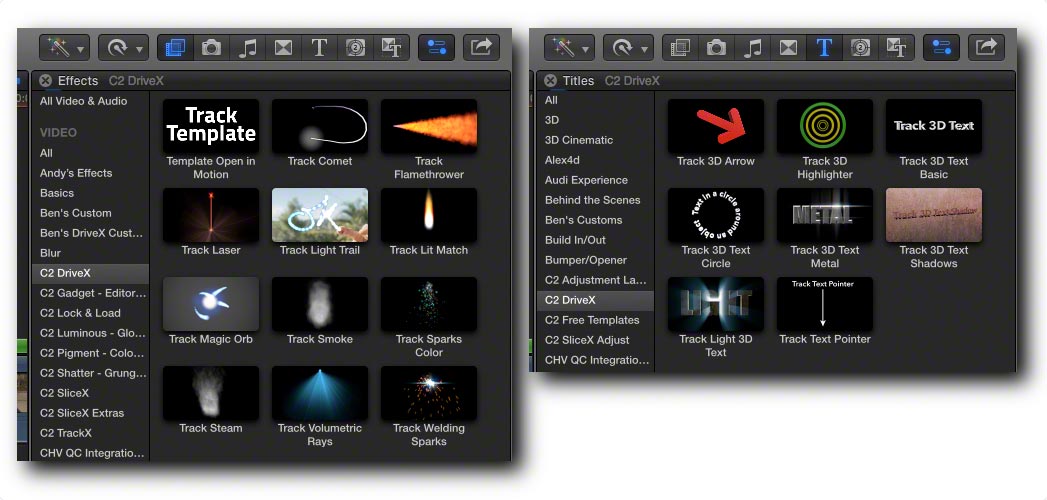
Task: Open the Retime dropdown in right window
Action: [628, 47]
